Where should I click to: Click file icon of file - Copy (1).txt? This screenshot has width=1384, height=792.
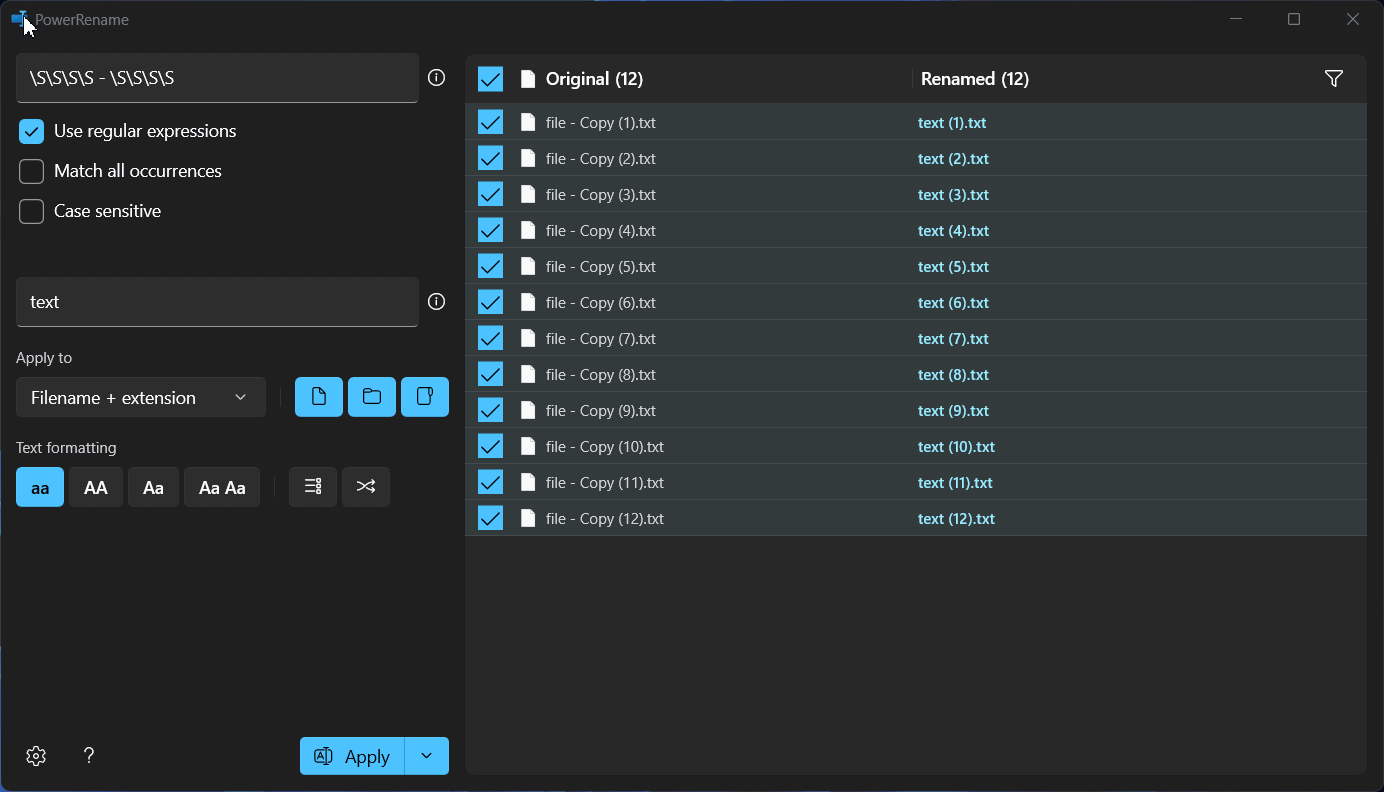pyautogui.click(x=528, y=123)
